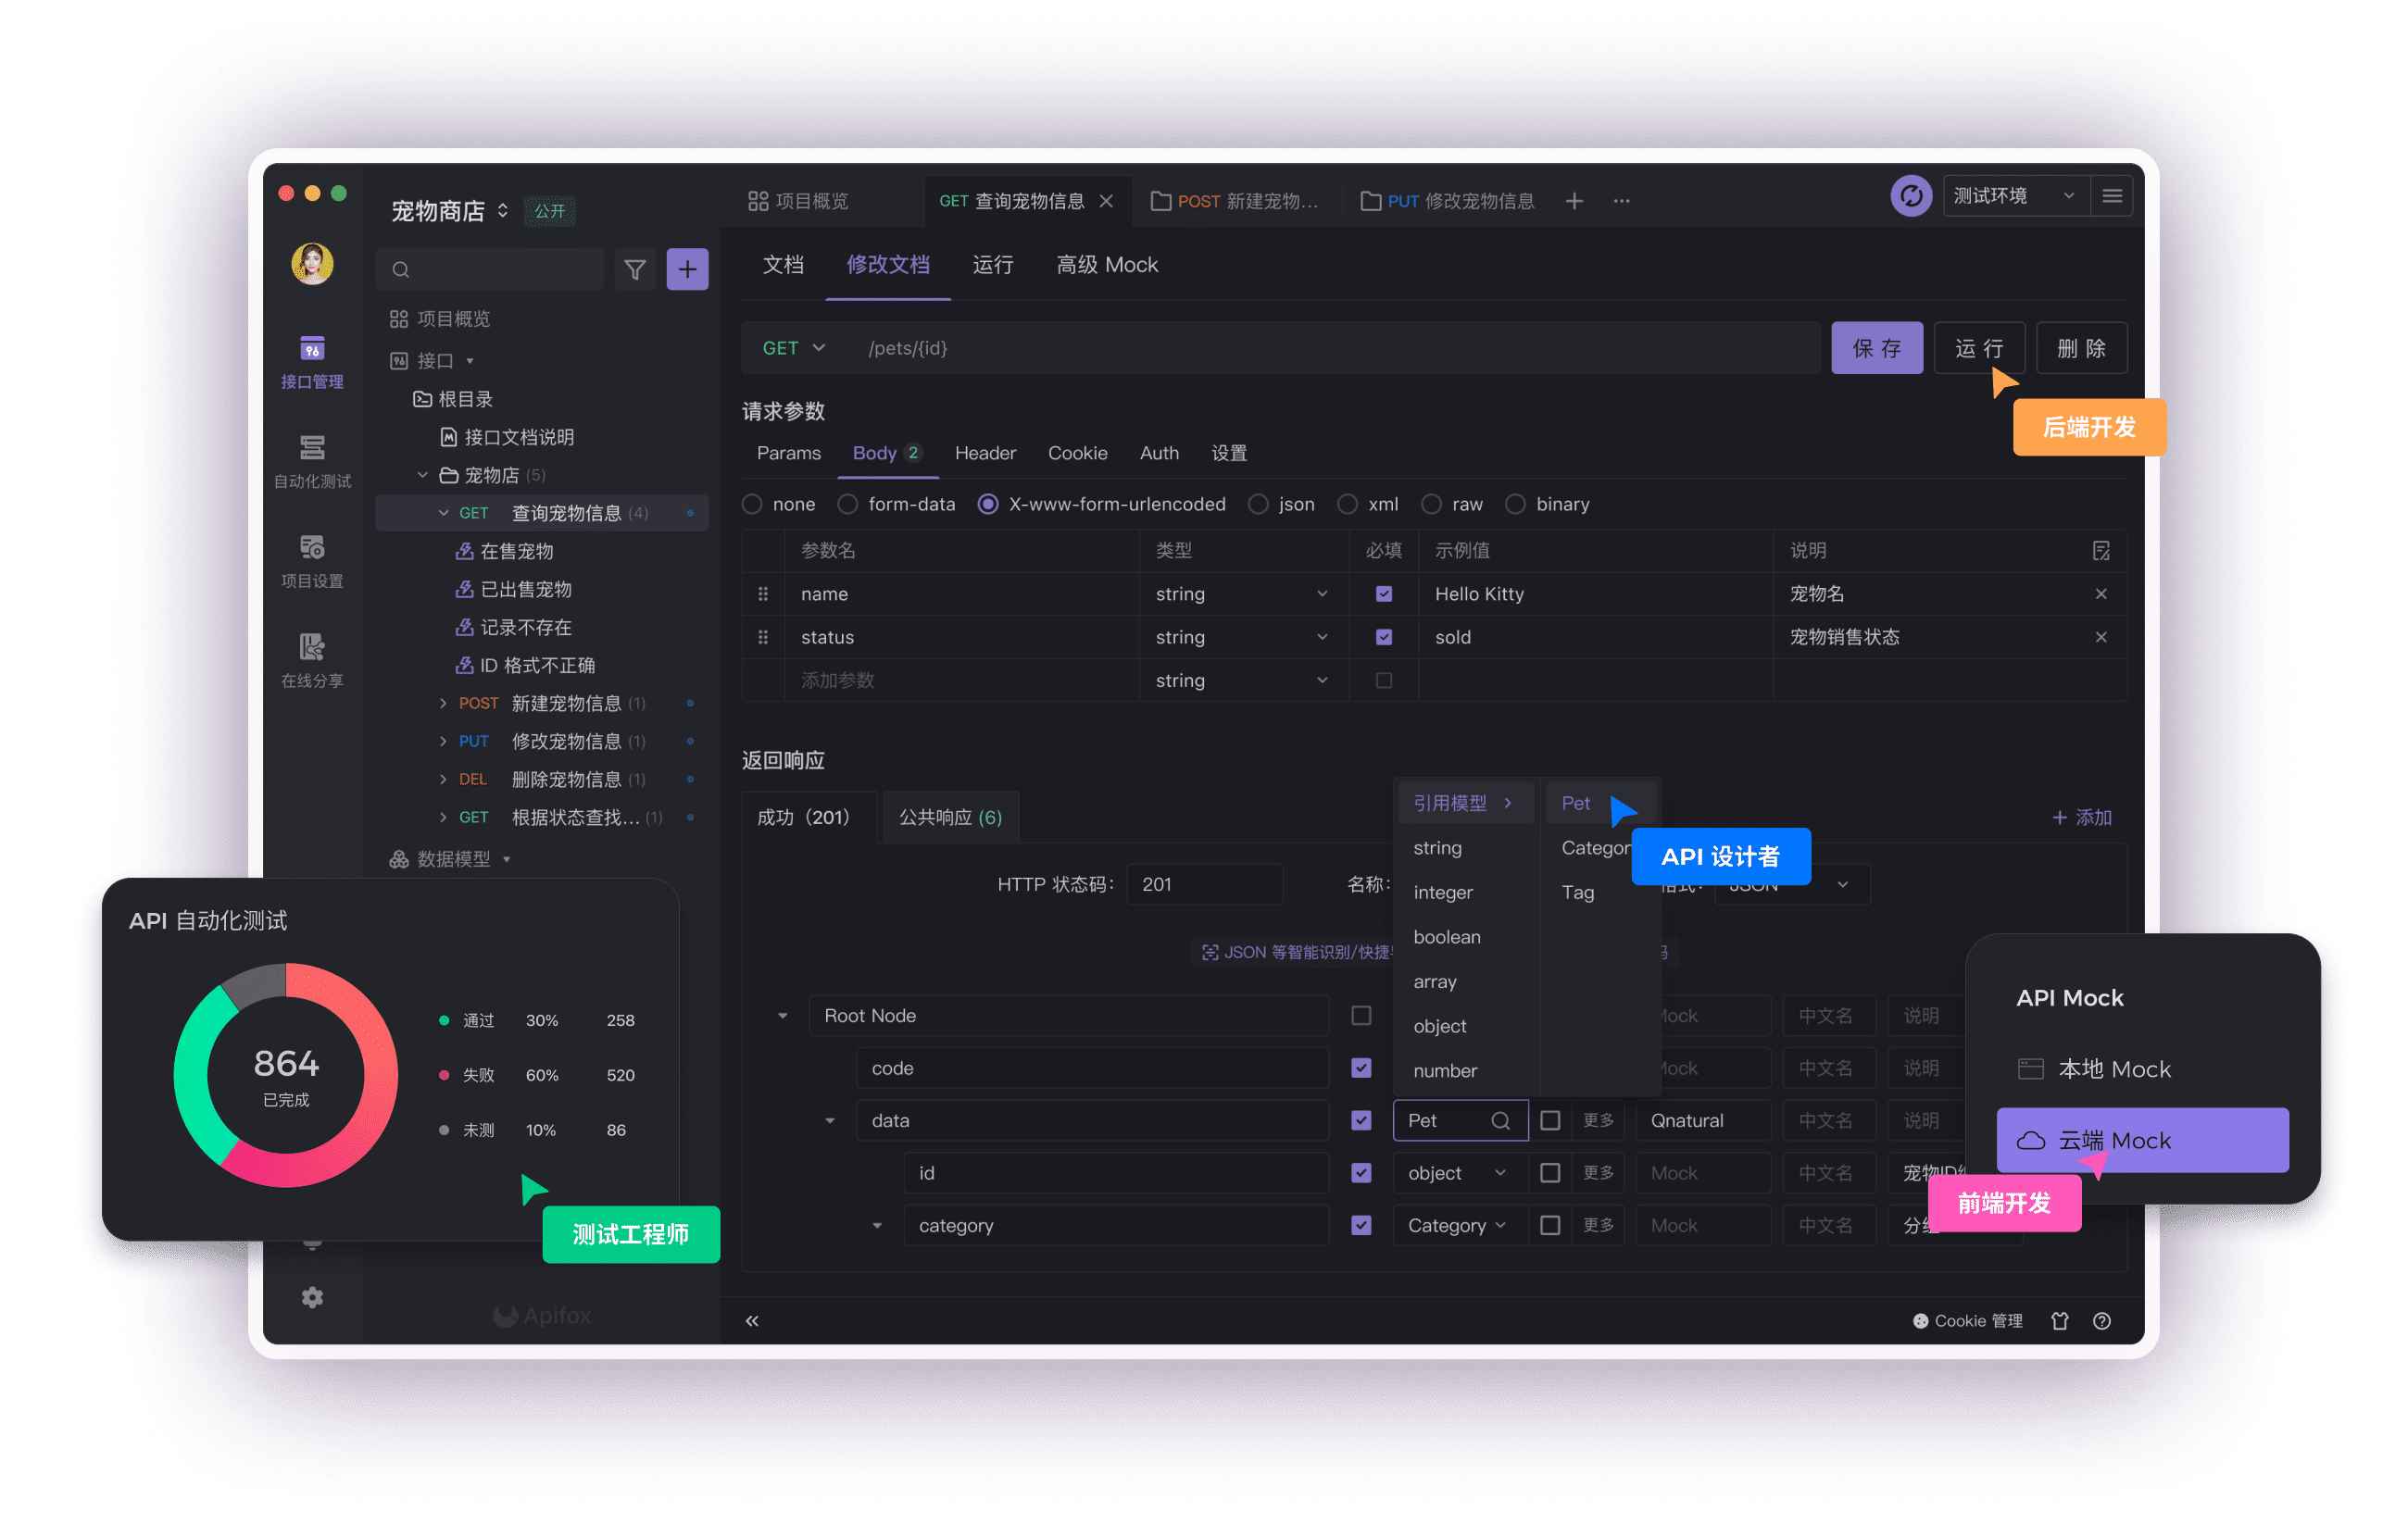The width and height of the screenshot is (2408, 1524).
Task: Select the json body format radio button
Action: [x=1258, y=504]
